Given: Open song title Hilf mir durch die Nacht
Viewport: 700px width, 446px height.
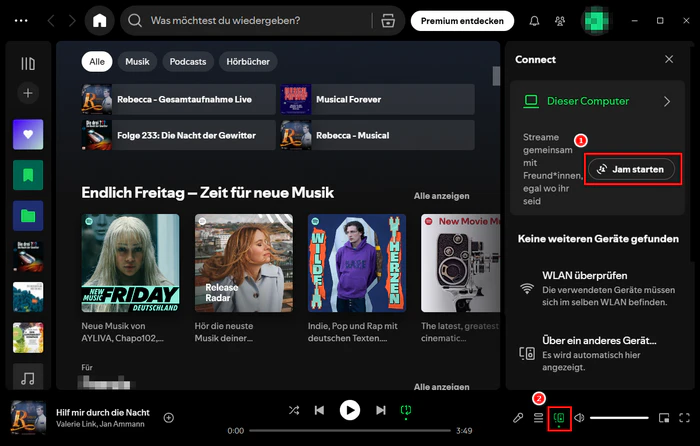Looking at the screenshot, I should tap(103, 413).
